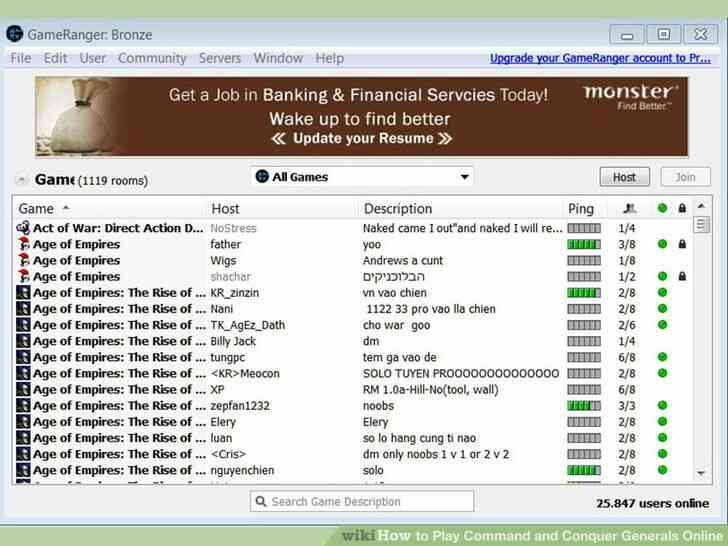
Task: Open the Window menu
Action: tap(278, 58)
